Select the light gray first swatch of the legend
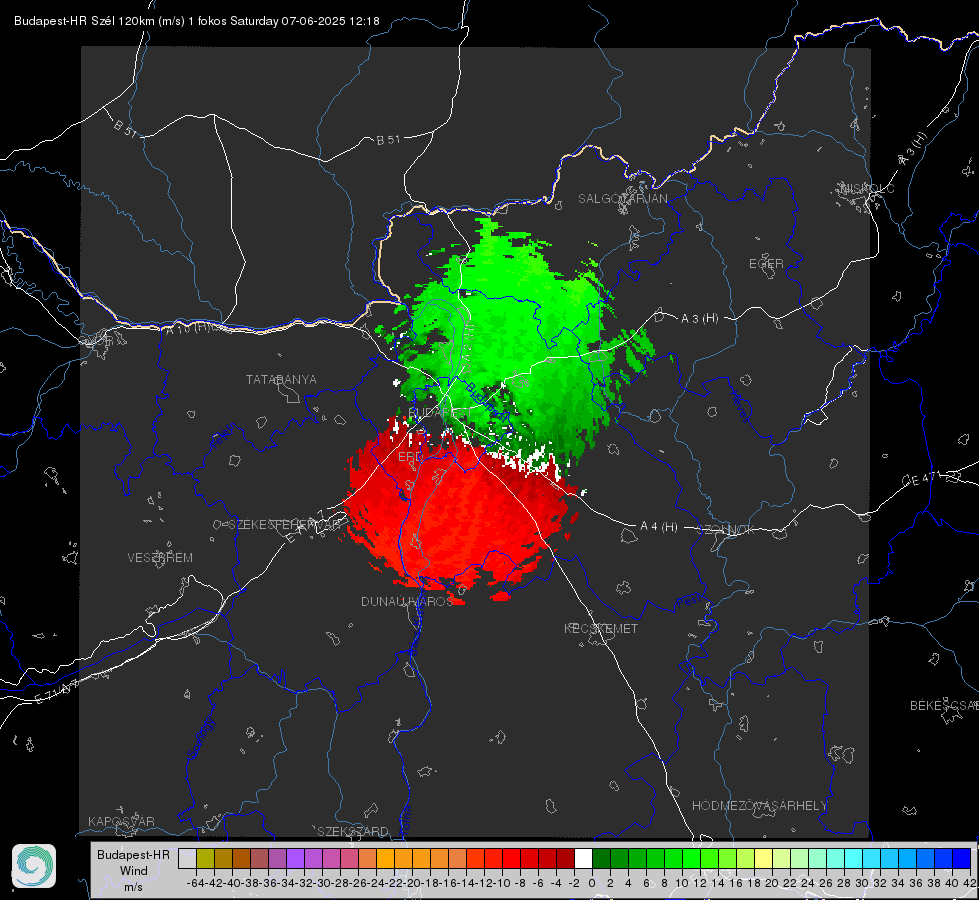Viewport: 979px width, 900px height. point(187,858)
